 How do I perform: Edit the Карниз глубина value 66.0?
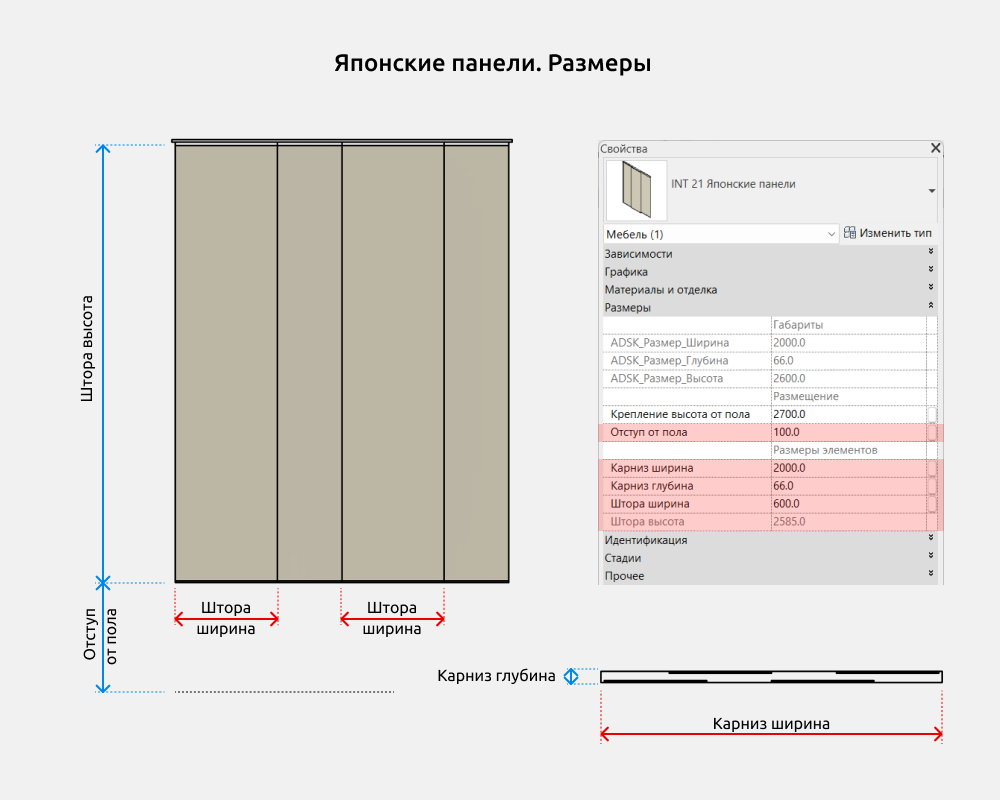(848, 485)
